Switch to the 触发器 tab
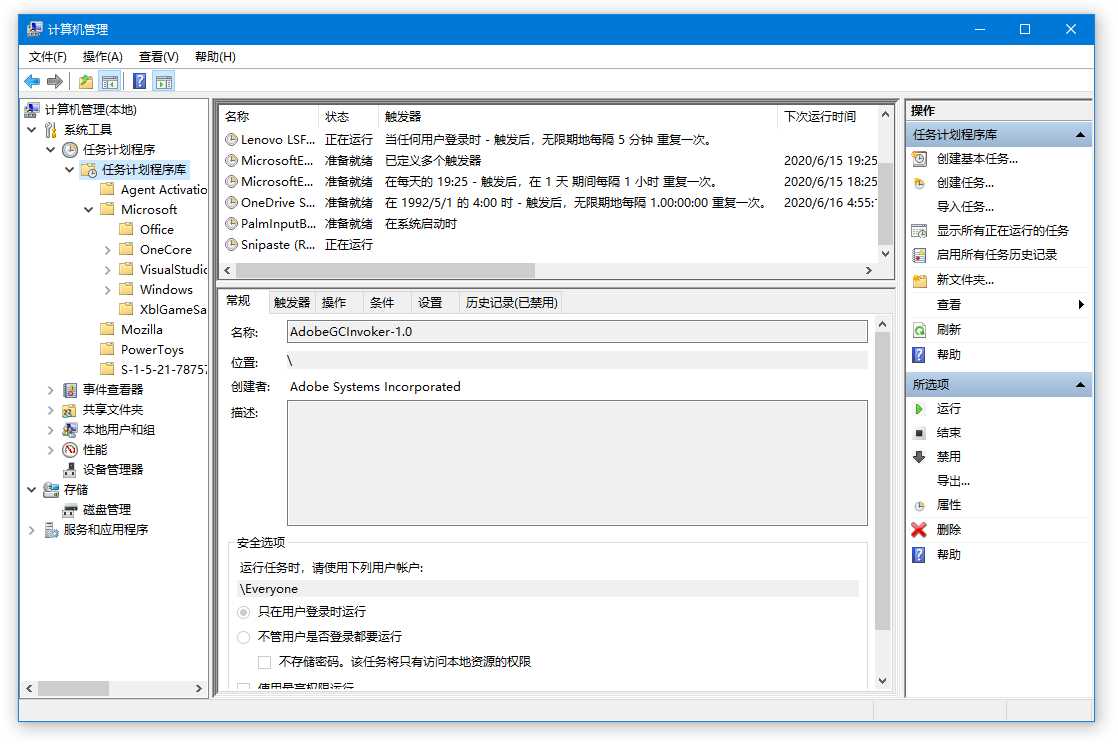The width and height of the screenshot is (1118, 747). 292,303
